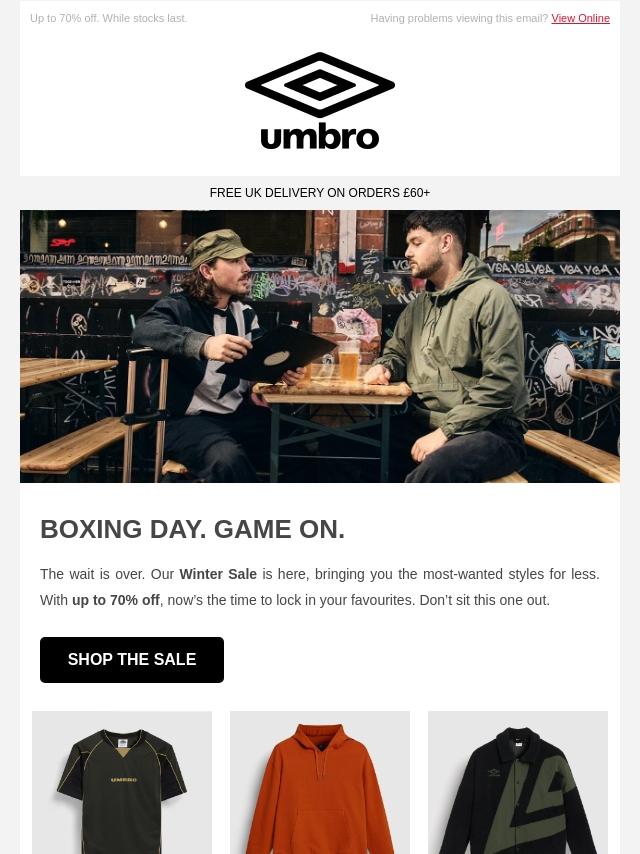Click the gold Umbro text on black shirt
Image resolution: width=640 pixels, height=854 pixels.
coord(124,780)
